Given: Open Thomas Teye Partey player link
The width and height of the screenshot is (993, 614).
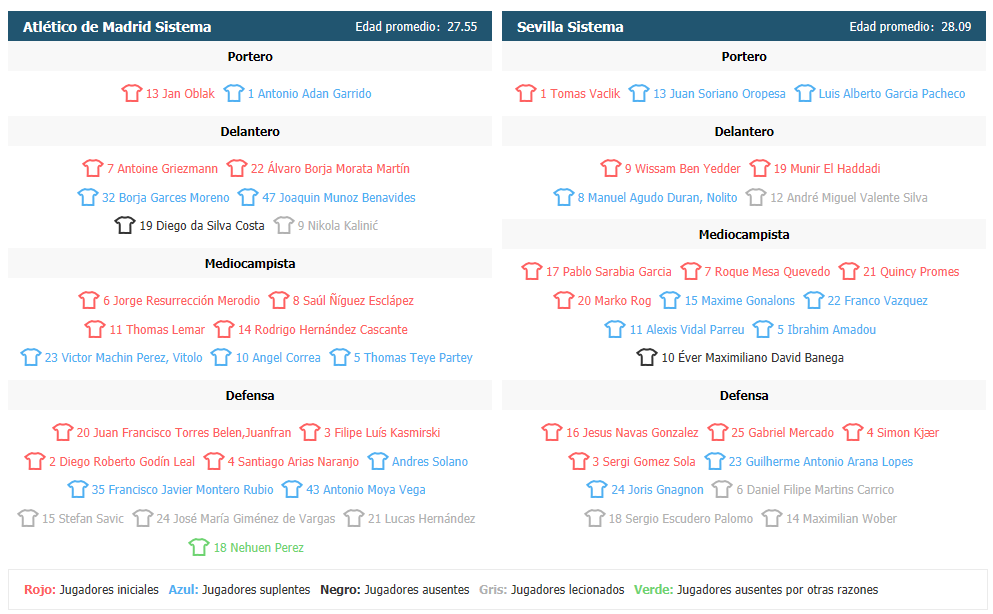Looking at the screenshot, I should [413, 358].
